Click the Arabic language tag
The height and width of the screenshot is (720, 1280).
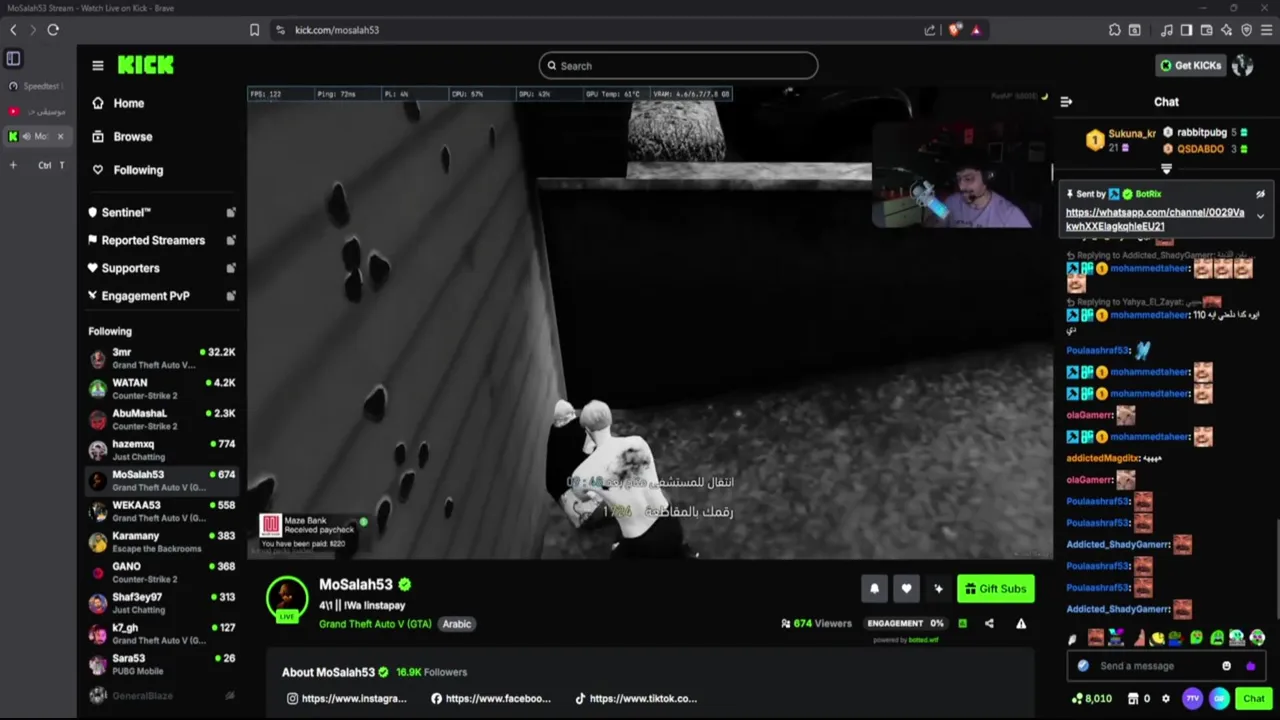coord(457,624)
